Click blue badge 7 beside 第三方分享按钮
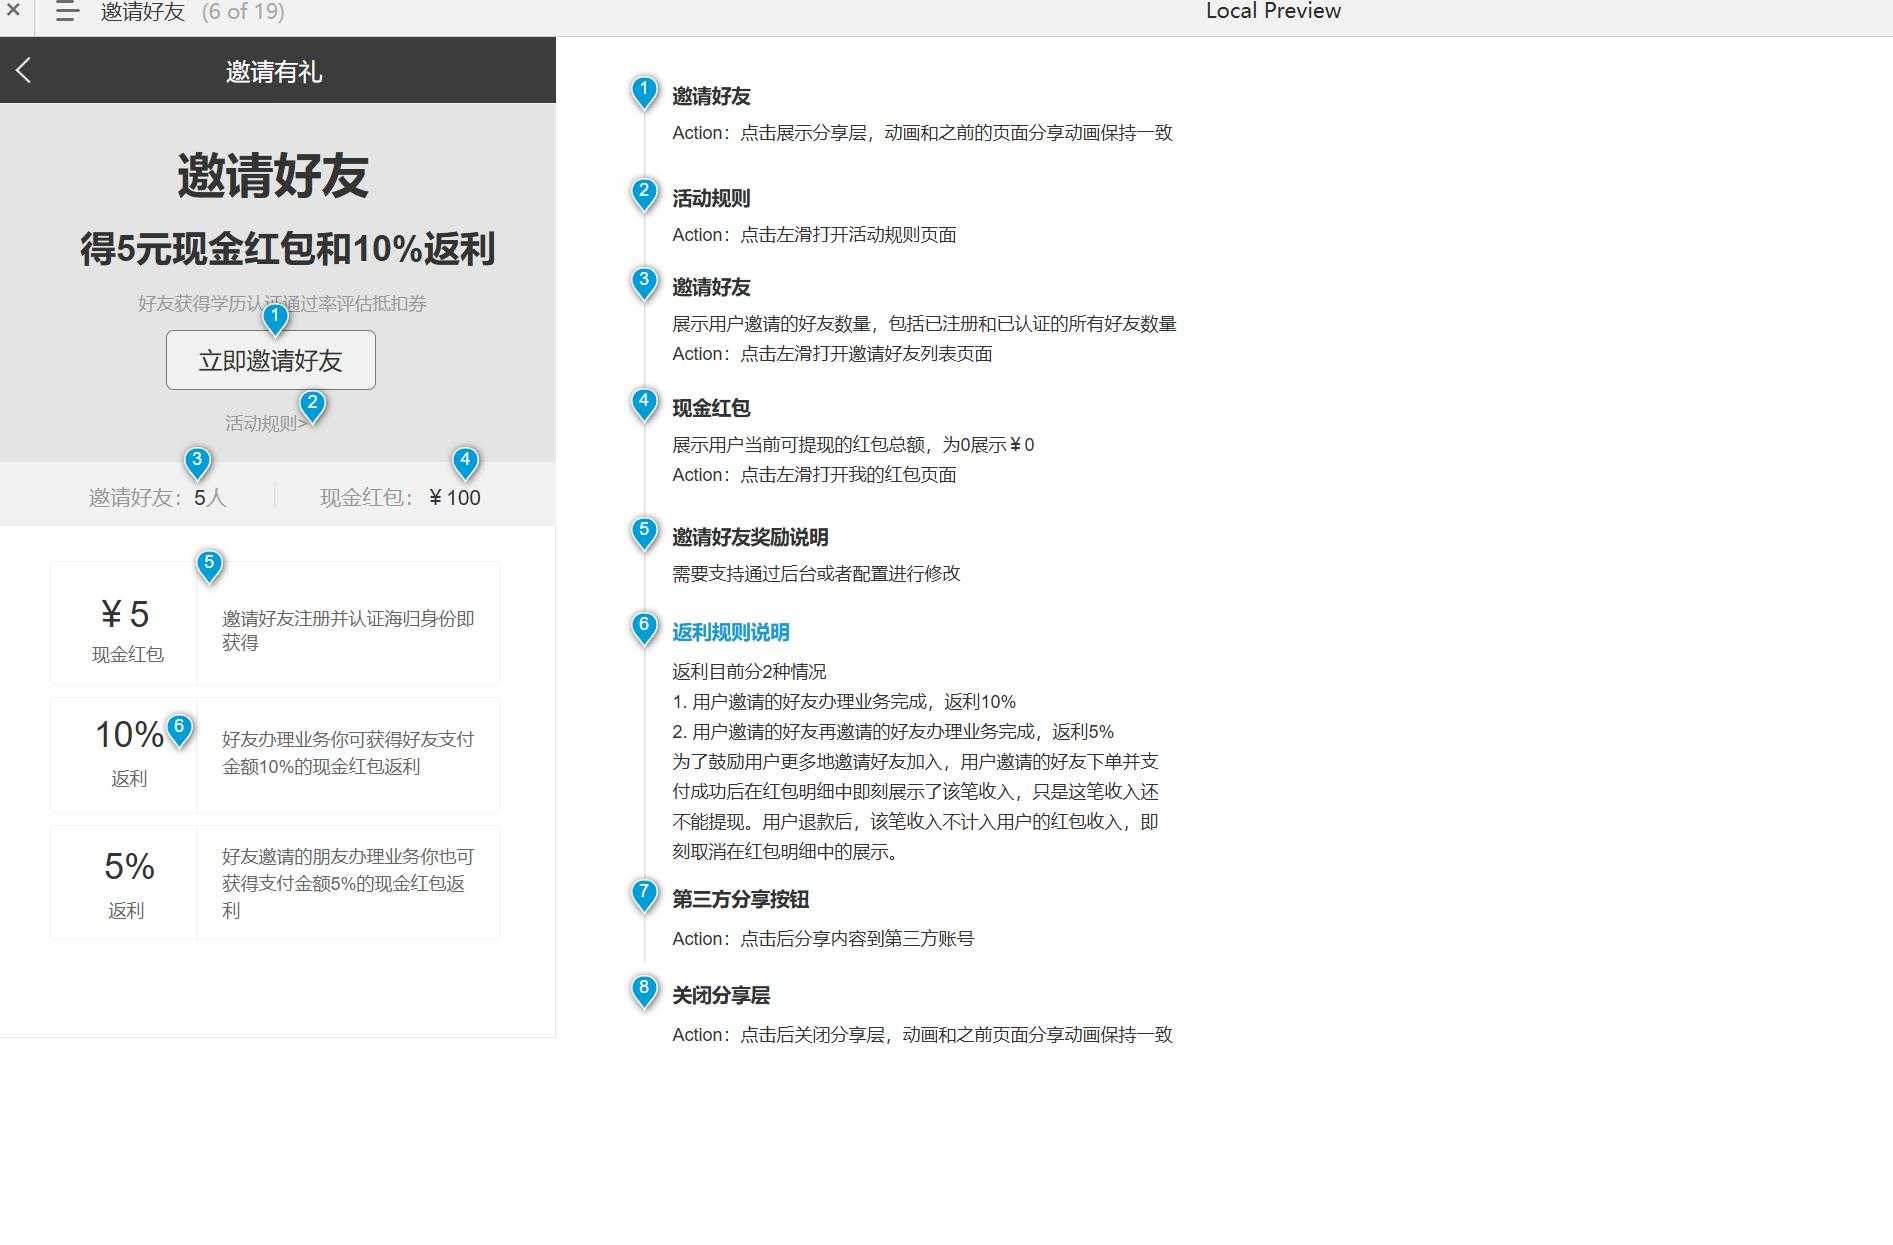Viewport: 1893px width, 1245px height. tap(644, 893)
